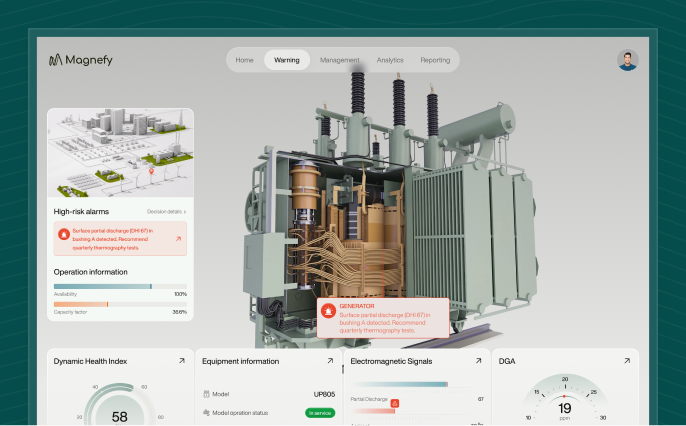Click the Magnefy logo
This screenshot has height=426, width=686.
click(x=80, y=60)
